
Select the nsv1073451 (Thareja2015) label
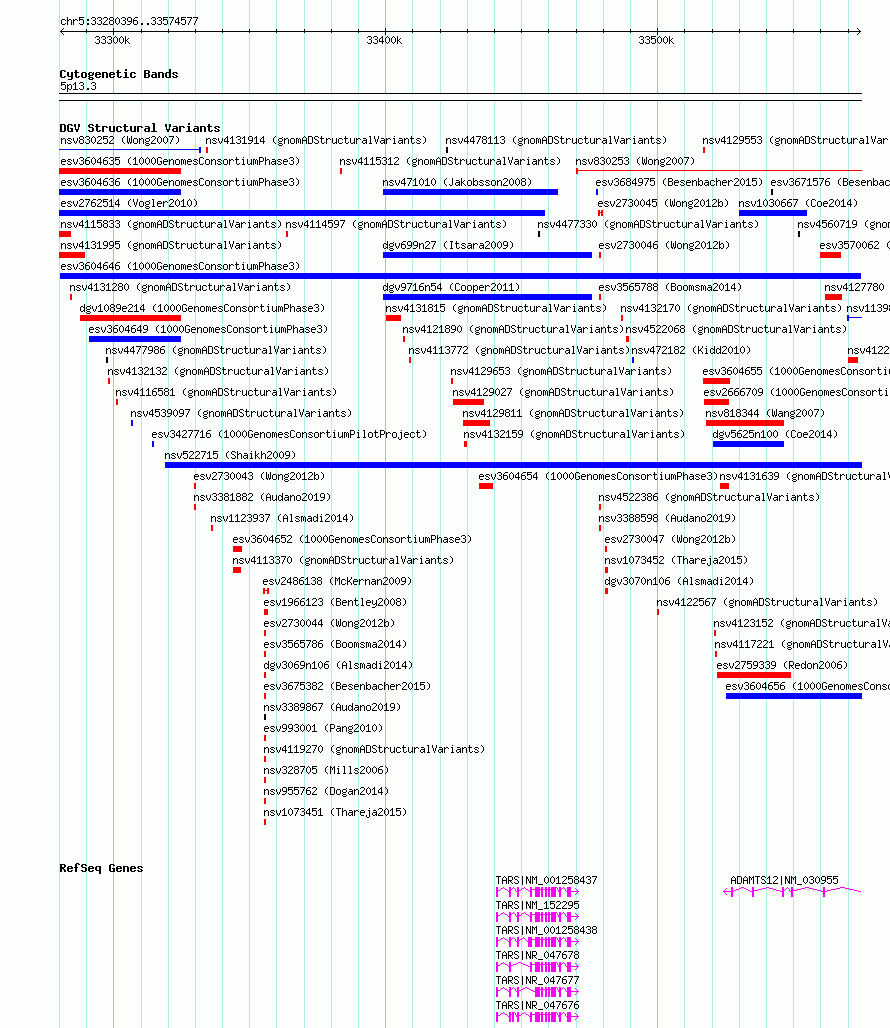[x=336, y=812]
